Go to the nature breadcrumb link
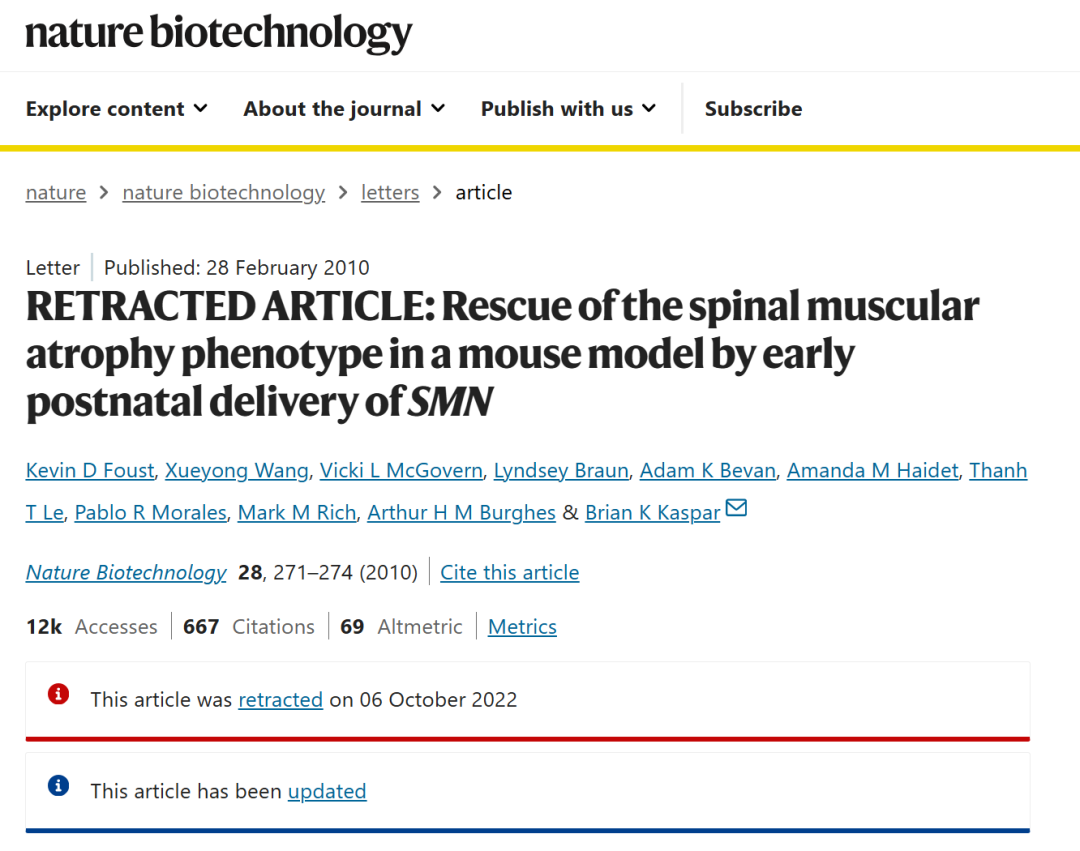The width and height of the screenshot is (1080, 851). coord(56,193)
